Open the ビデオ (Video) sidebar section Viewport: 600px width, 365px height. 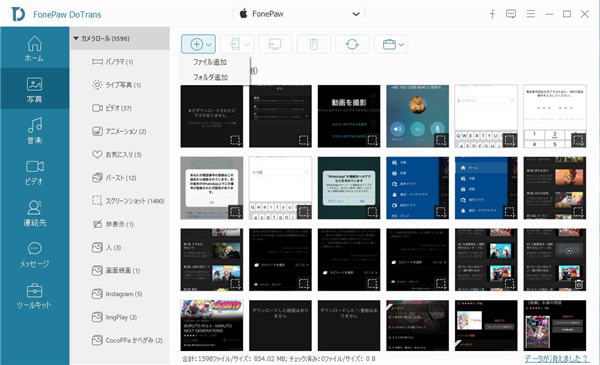click(x=34, y=172)
